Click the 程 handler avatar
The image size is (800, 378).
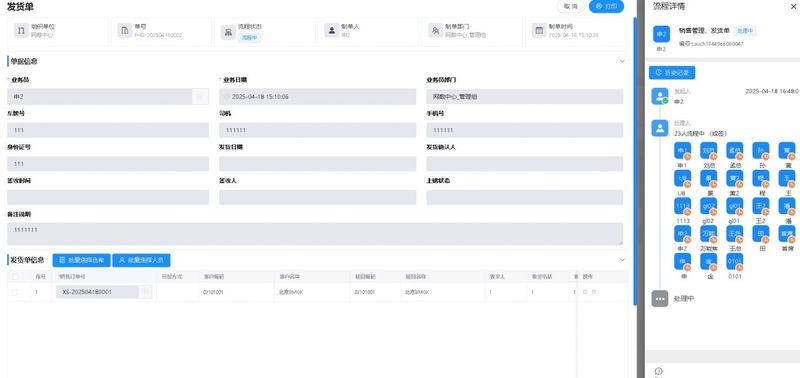[x=761, y=179]
